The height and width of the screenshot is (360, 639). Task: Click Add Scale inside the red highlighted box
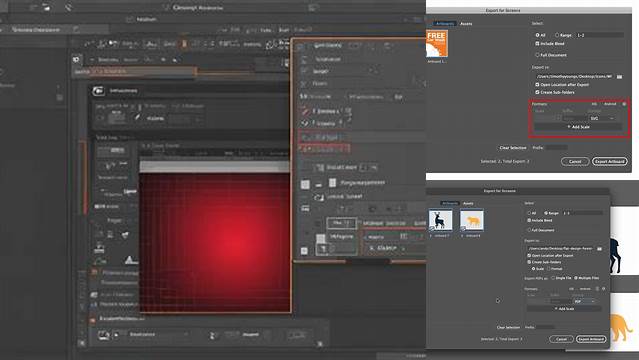(578, 127)
